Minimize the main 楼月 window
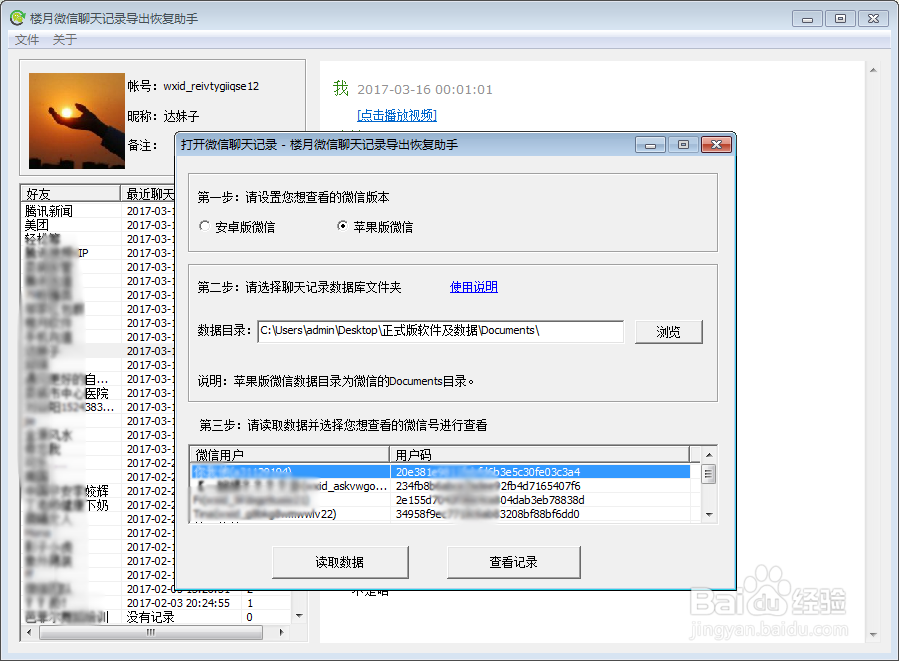Image resolution: width=899 pixels, height=661 pixels. (x=807, y=18)
